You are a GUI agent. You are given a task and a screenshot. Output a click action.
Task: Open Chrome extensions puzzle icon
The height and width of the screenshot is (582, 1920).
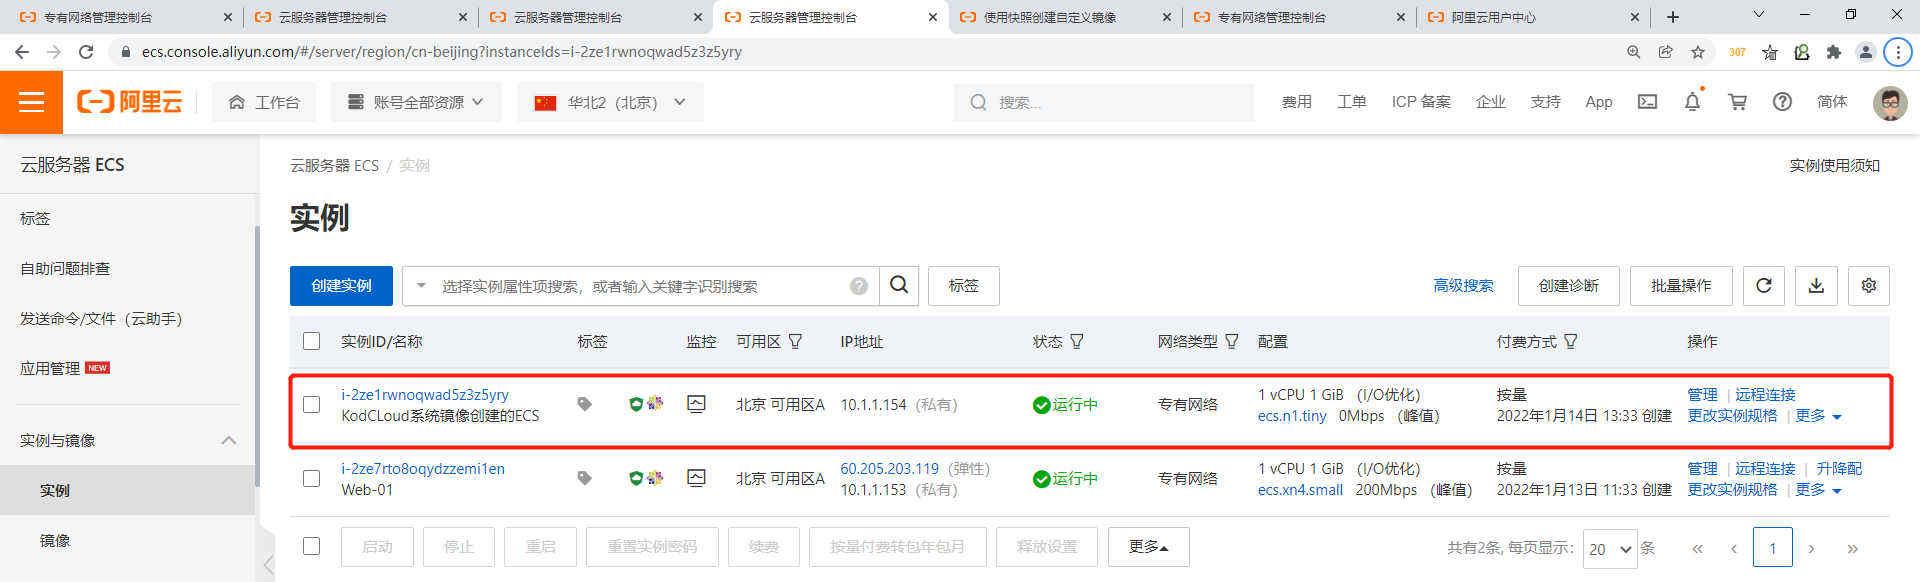tap(1834, 52)
